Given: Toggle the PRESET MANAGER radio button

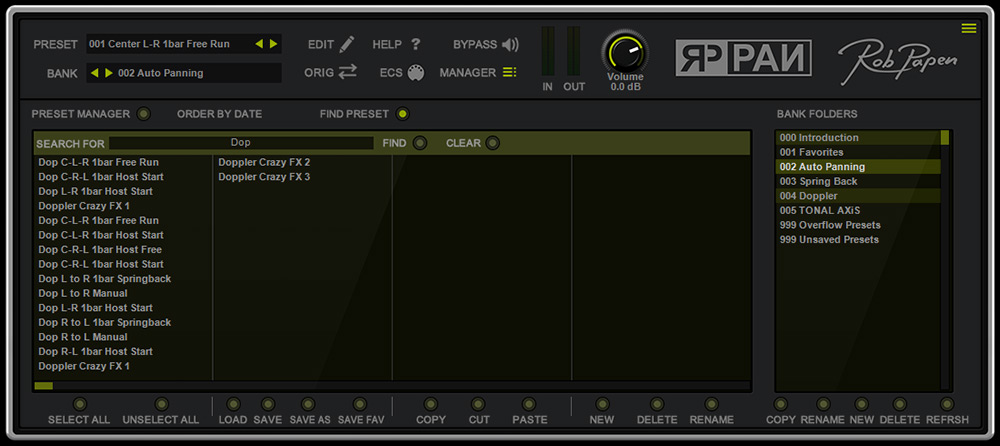Looking at the screenshot, I should point(144,114).
